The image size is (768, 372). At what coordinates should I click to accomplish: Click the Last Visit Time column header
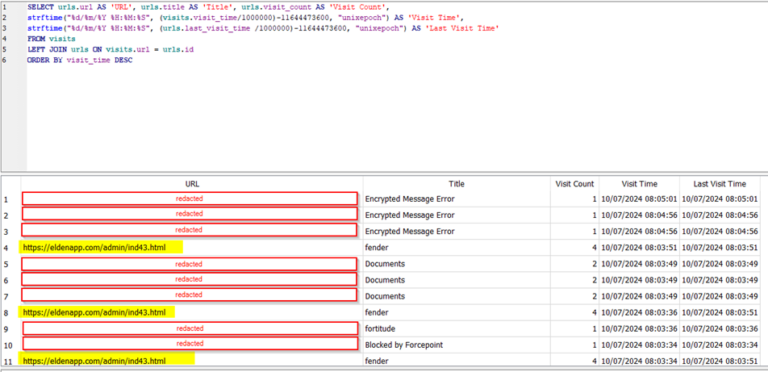(720, 184)
